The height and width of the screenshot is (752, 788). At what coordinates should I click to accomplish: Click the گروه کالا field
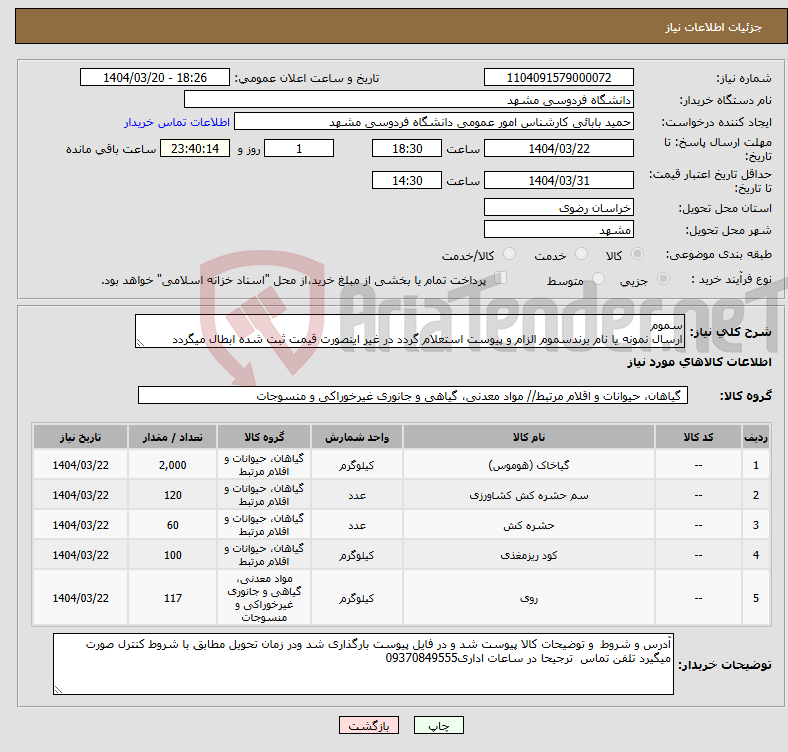point(413,395)
